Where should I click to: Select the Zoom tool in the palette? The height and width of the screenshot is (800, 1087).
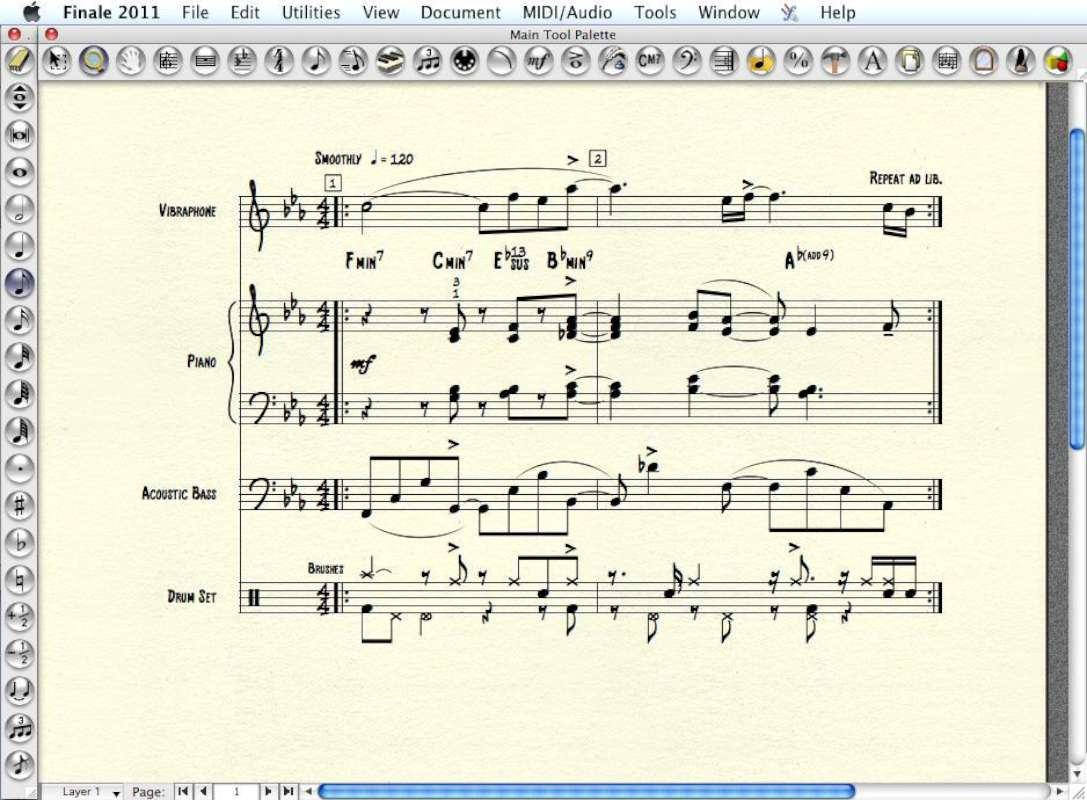[x=94, y=60]
